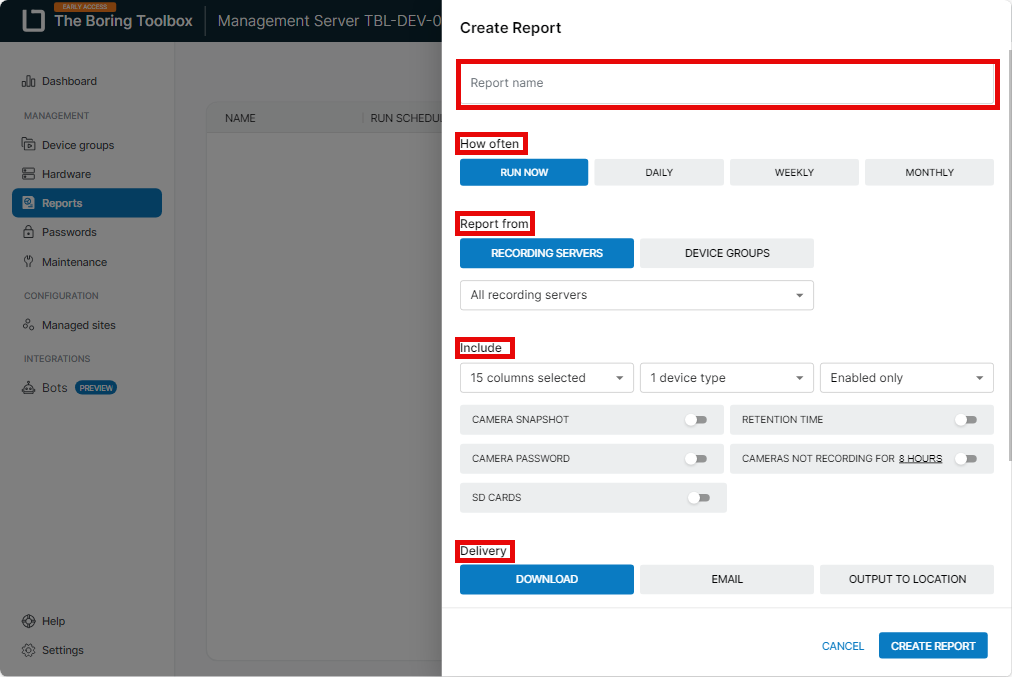1012x677 pixels.
Task: Toggle the SD Cards switch
Action: point(698,498)
